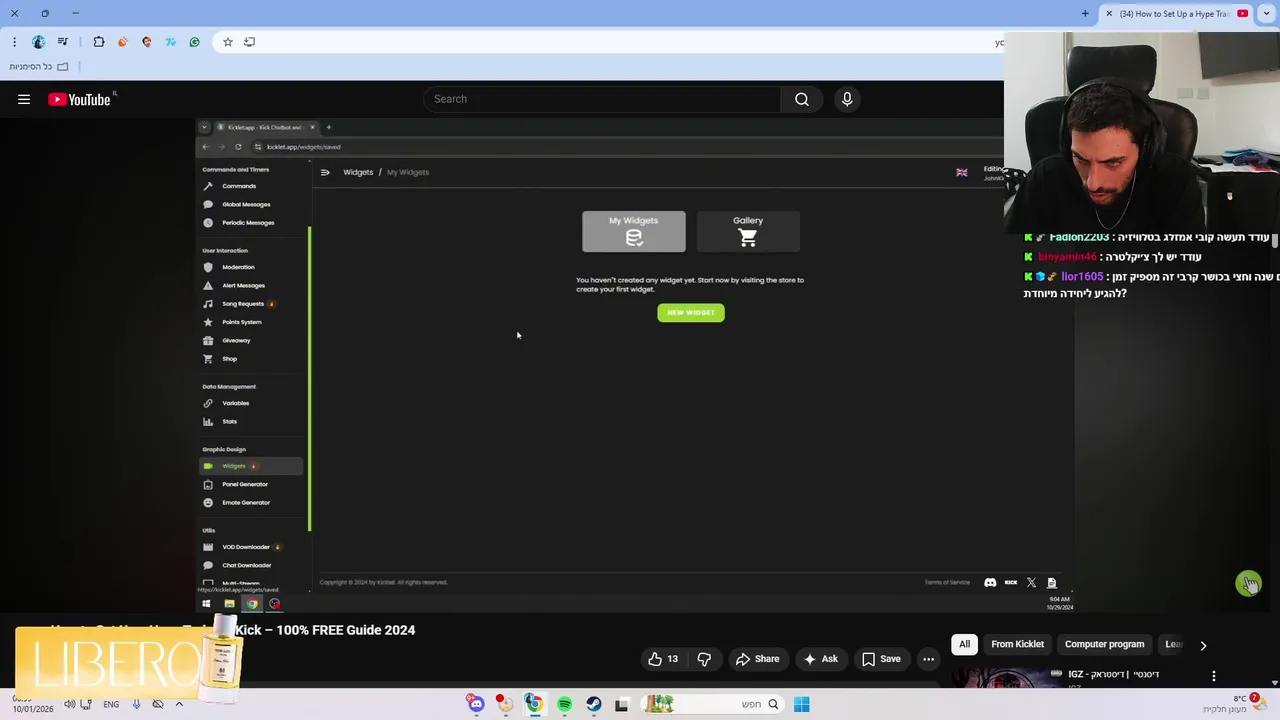The height and width of the screenshot is (720, 1280).
Task: Open the all bookmarks folder
Action: (x=40, y=66)
